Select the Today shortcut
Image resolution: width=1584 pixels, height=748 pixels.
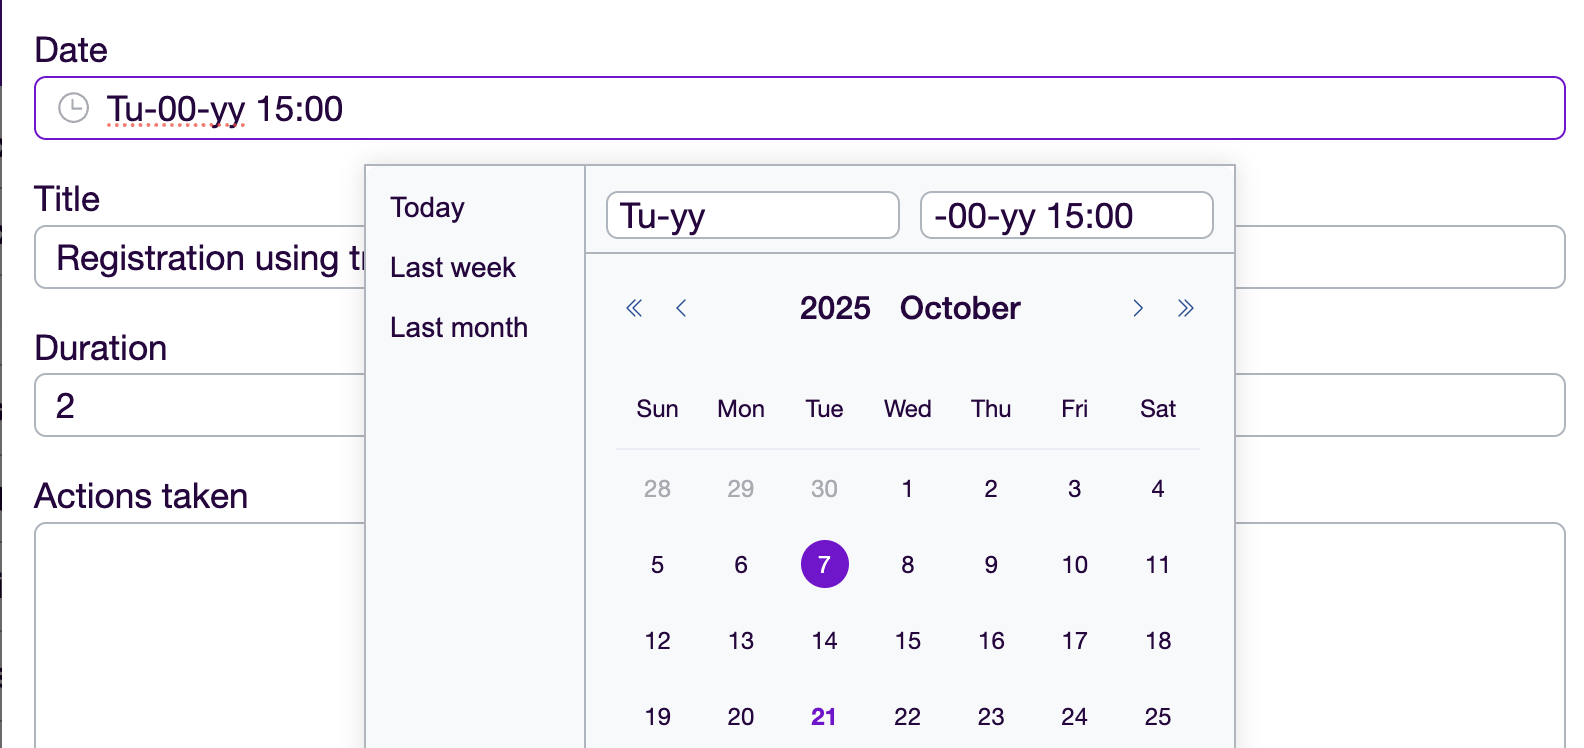pos(427,208)
